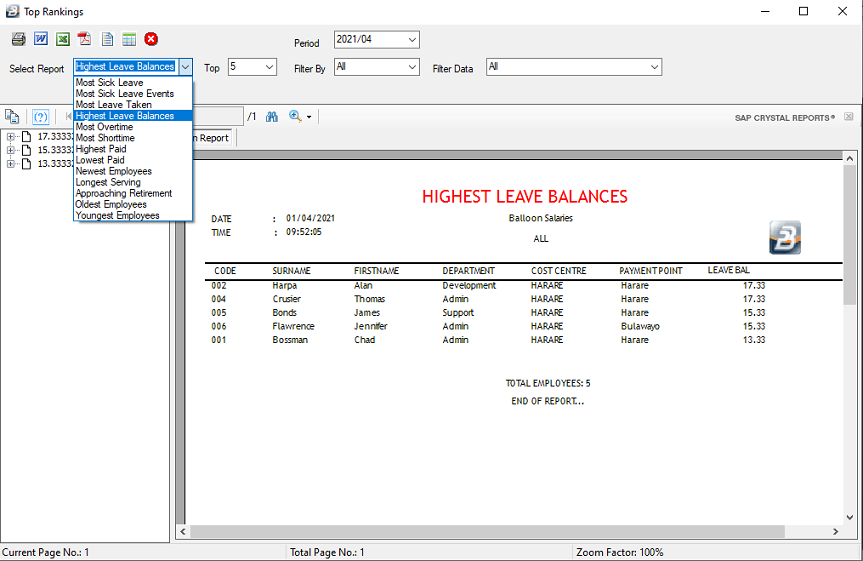Click the horizontal scrollbar right arrow
This screenshot has width=863, height=561.
(835, 531)
